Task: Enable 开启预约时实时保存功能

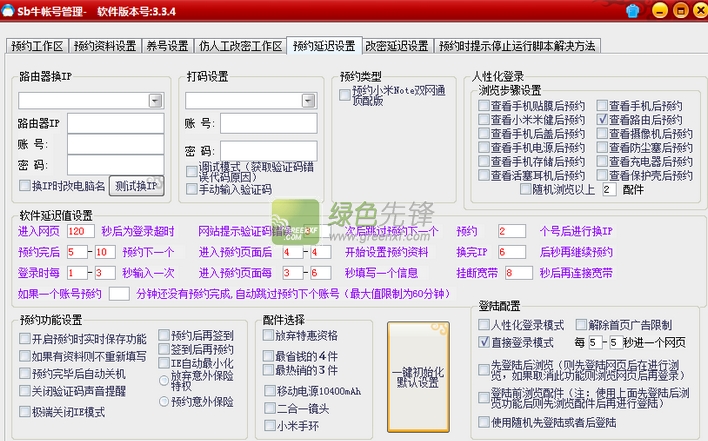Action: tap(25, 339)
